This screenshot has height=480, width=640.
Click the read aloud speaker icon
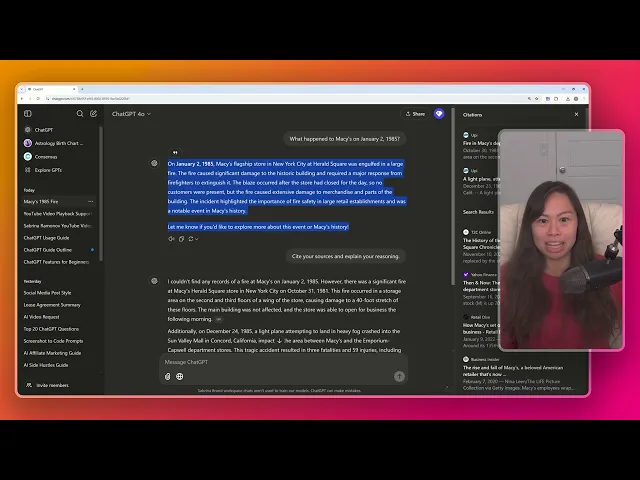point(171,239)
